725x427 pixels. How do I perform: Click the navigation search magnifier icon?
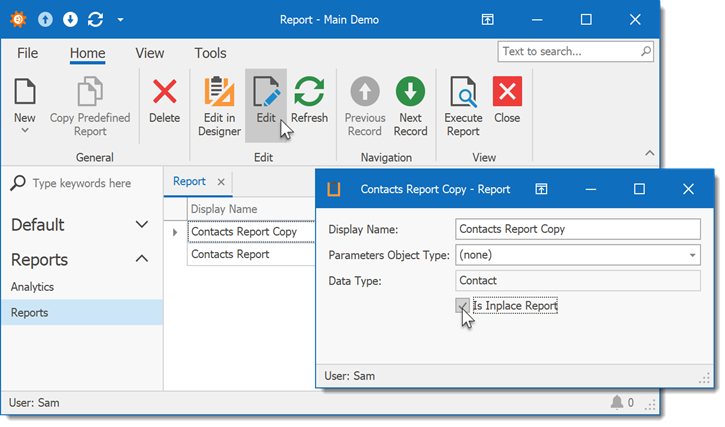pos(18,183)
